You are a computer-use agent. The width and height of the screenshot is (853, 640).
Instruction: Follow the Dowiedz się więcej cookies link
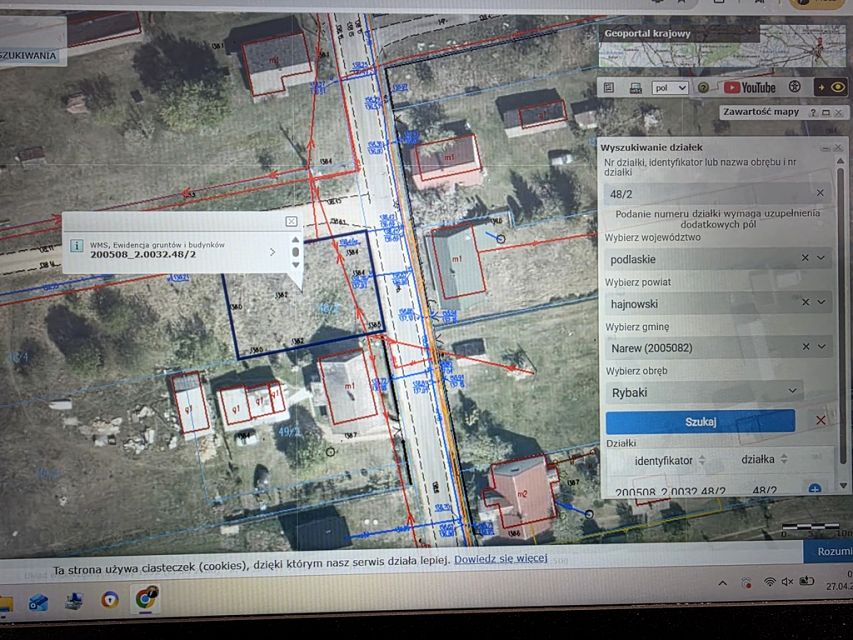(500, 558)
